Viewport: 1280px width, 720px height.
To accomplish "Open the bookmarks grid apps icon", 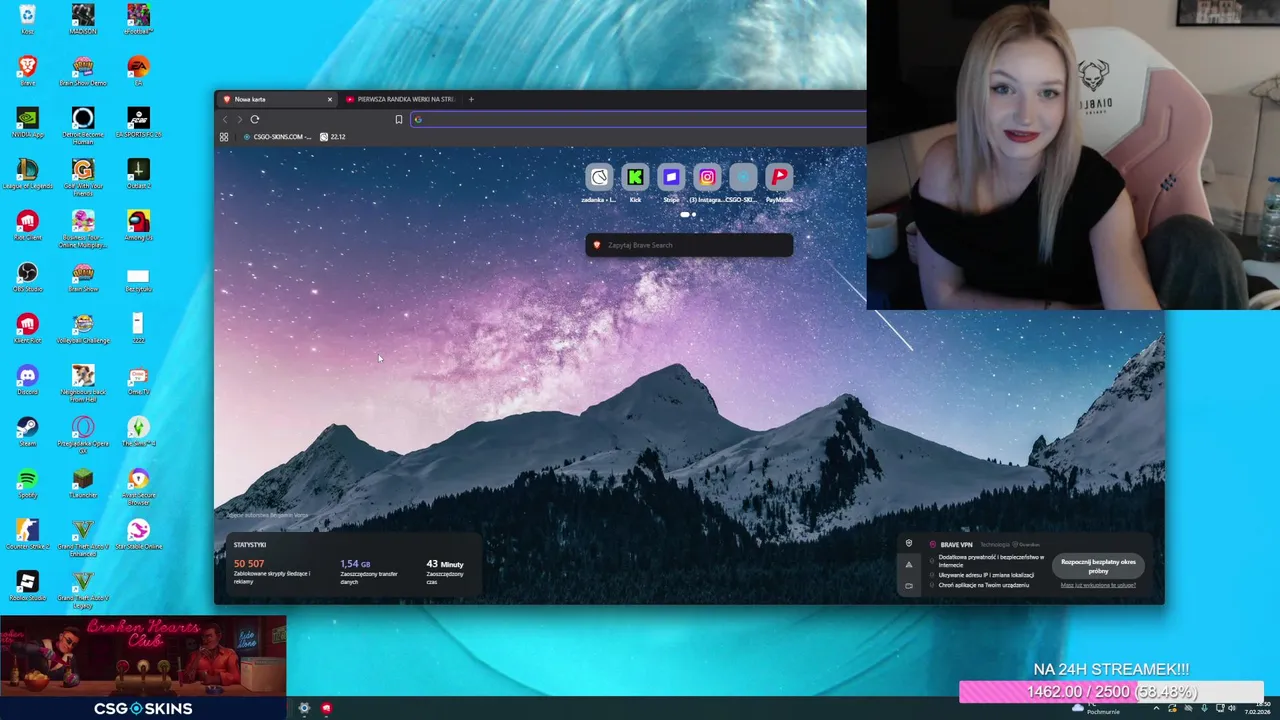I will pyautogui.click(x=224, y=137).
